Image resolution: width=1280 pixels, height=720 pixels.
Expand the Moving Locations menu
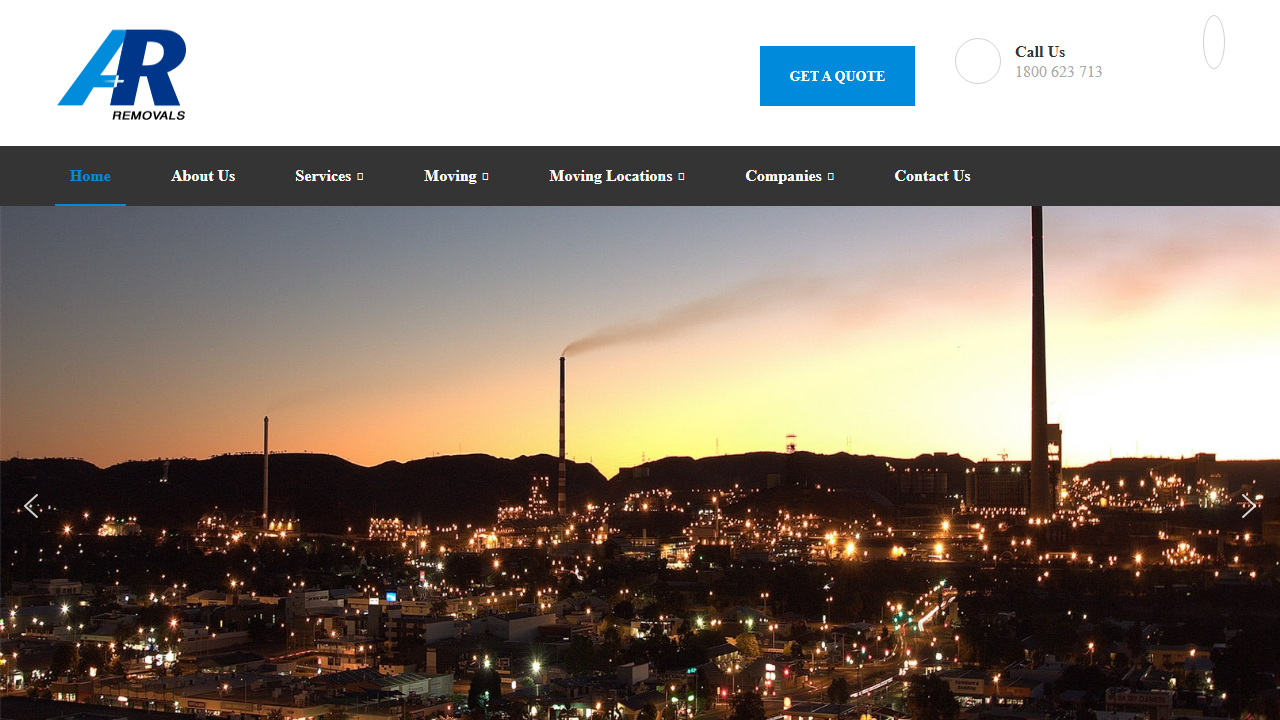(610, 176)
